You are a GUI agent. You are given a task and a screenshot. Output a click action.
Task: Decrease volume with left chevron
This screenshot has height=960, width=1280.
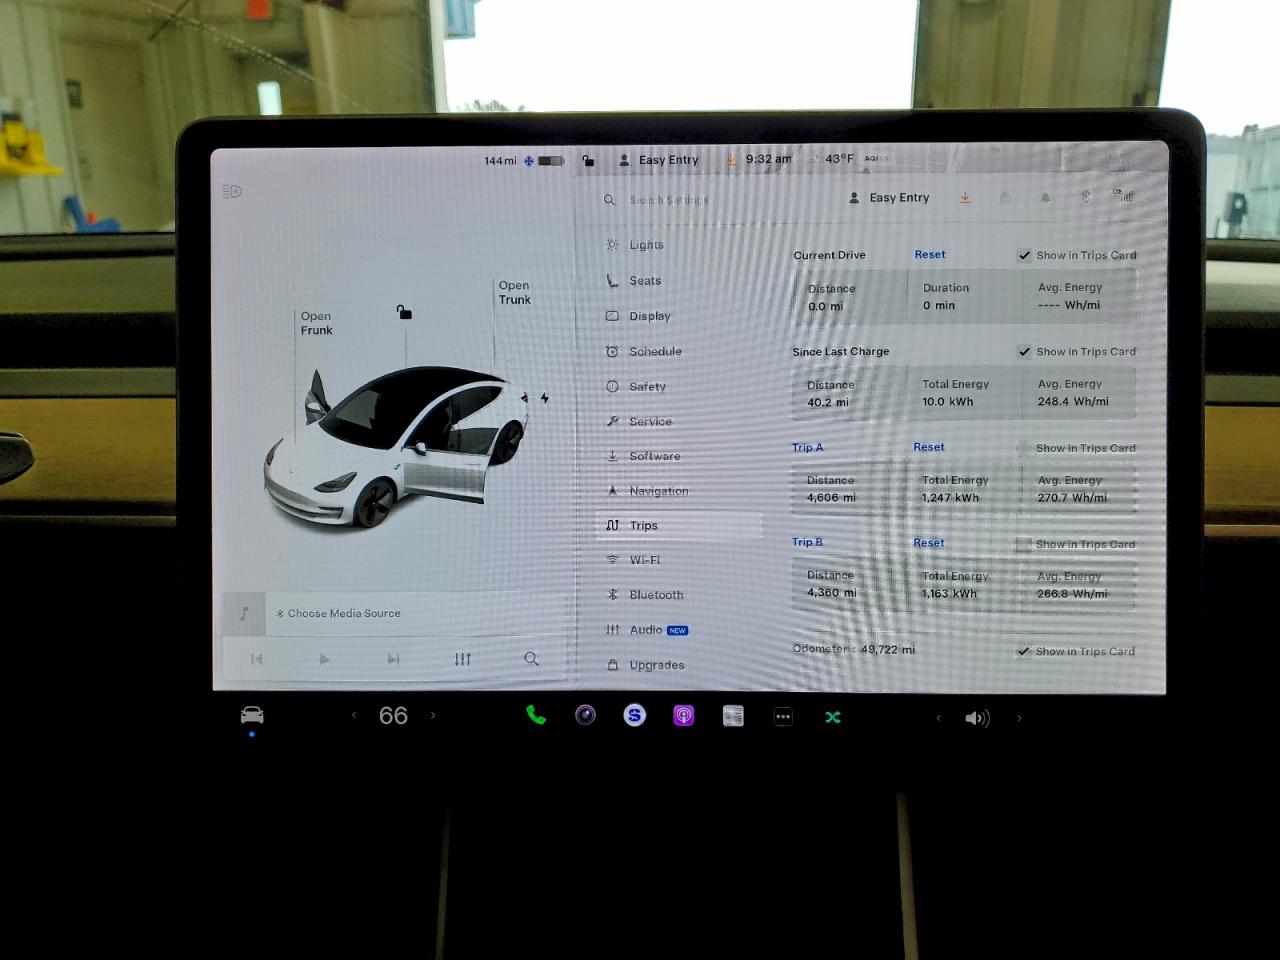point(938,718)
